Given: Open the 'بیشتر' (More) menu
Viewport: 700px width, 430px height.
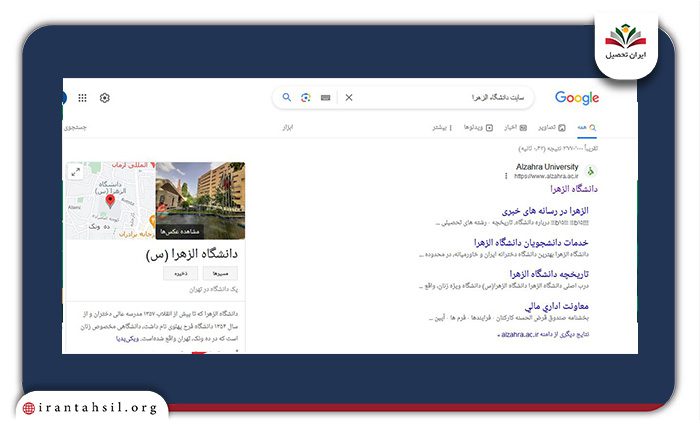Looking at the screenshot, I should [442, 128].
